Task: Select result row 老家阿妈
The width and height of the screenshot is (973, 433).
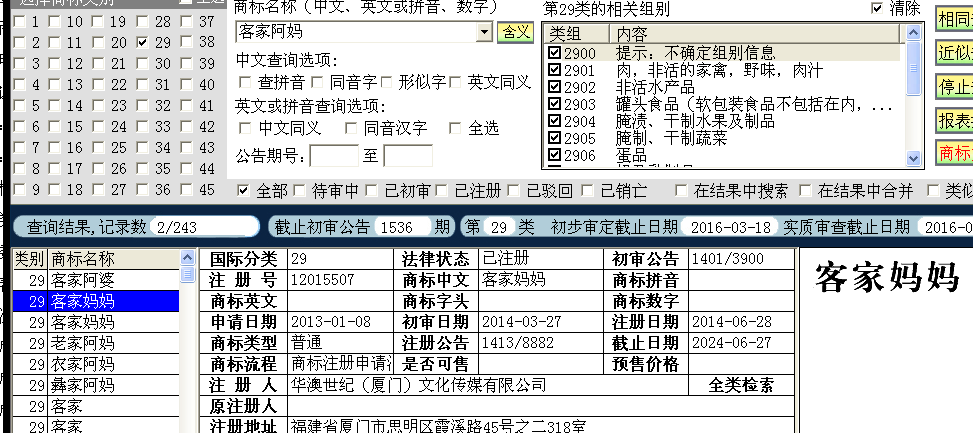Action: pos(96,343)
